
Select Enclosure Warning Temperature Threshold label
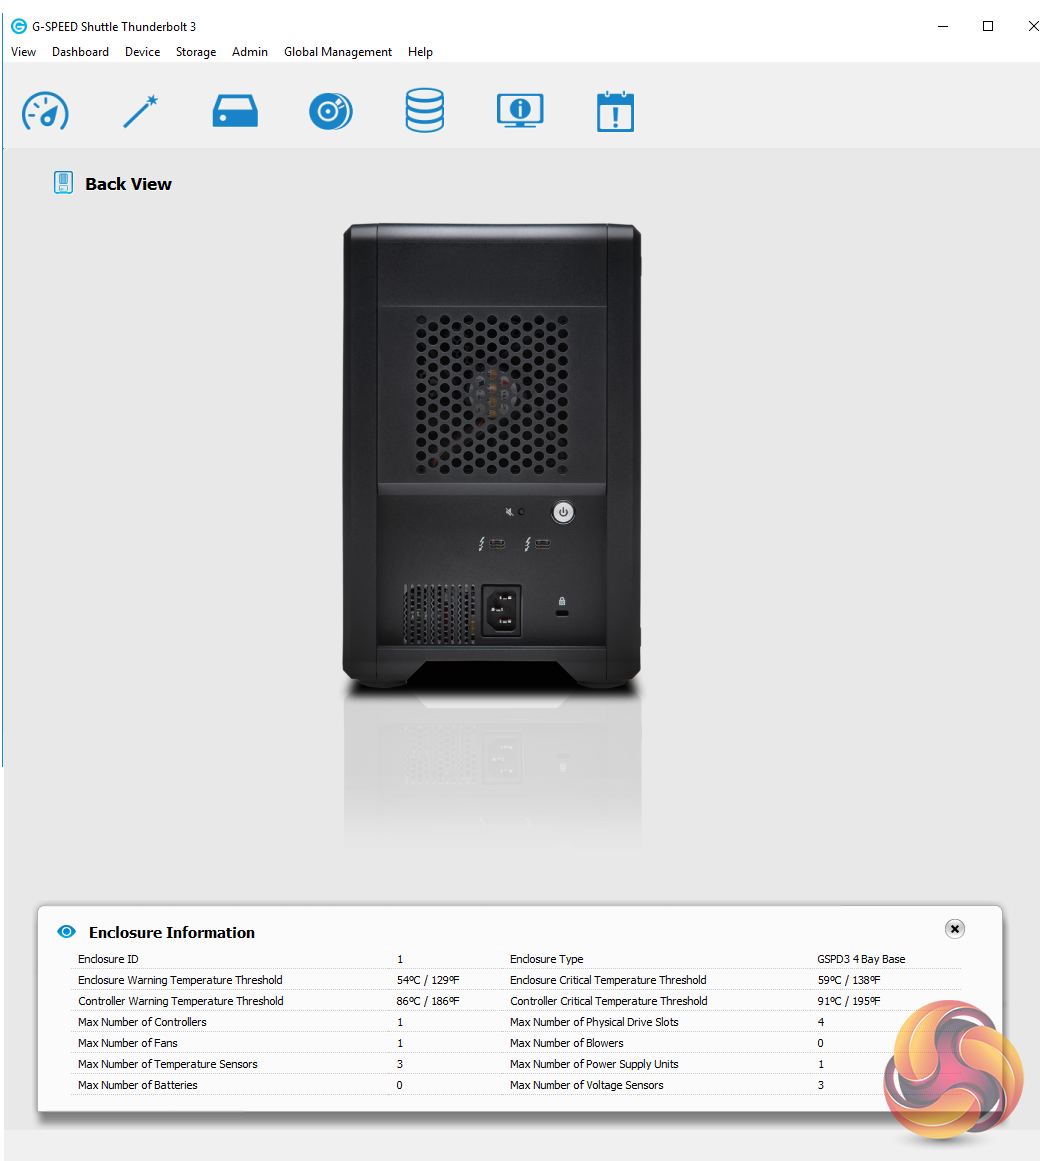pos(180,980)
